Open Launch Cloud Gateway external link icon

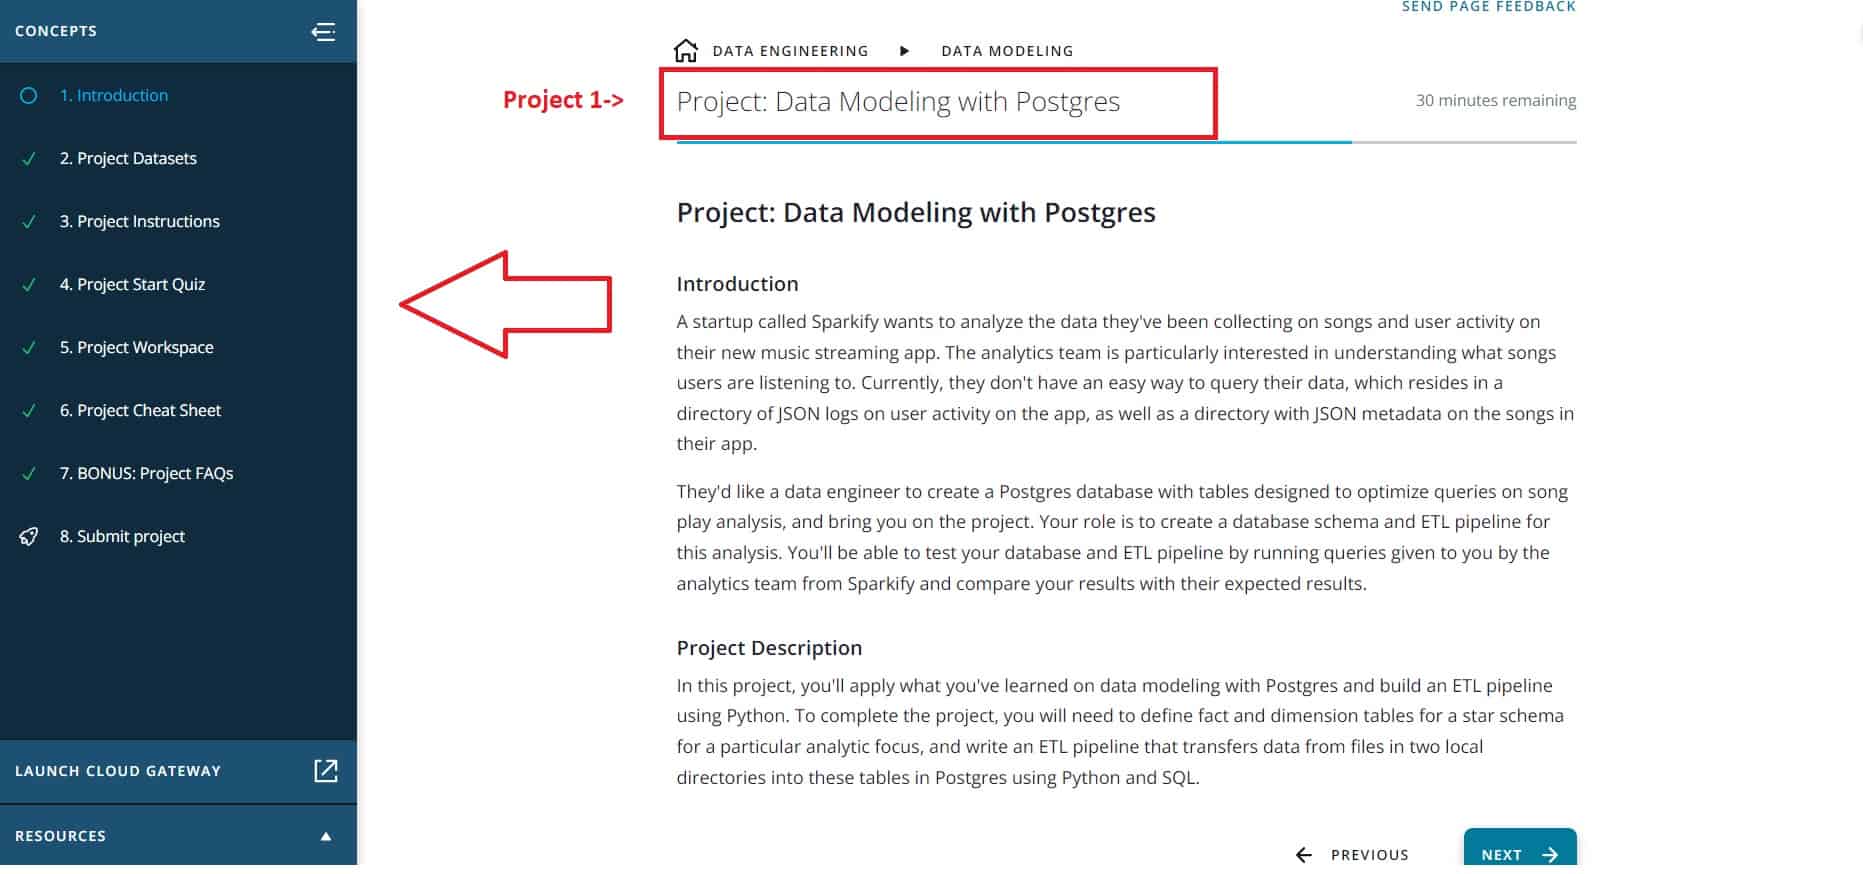pos(324,771)
